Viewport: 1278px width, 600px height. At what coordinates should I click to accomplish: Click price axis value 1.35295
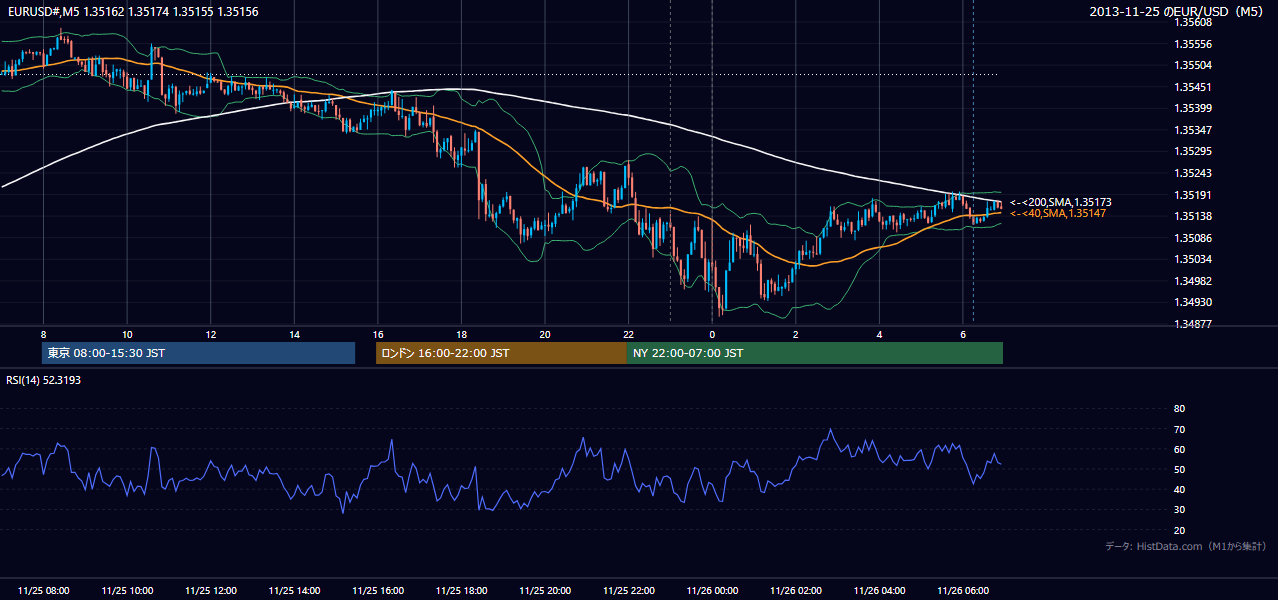(1192, 152)
